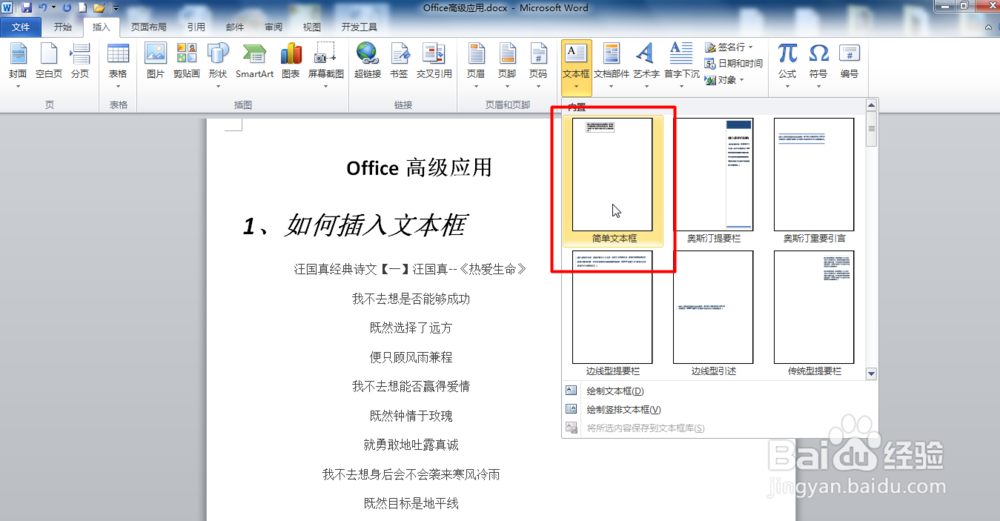Click the line '我不去想是否能够成功'
Viewport: 1000px width, 521px height.
(x=411, y=298)
